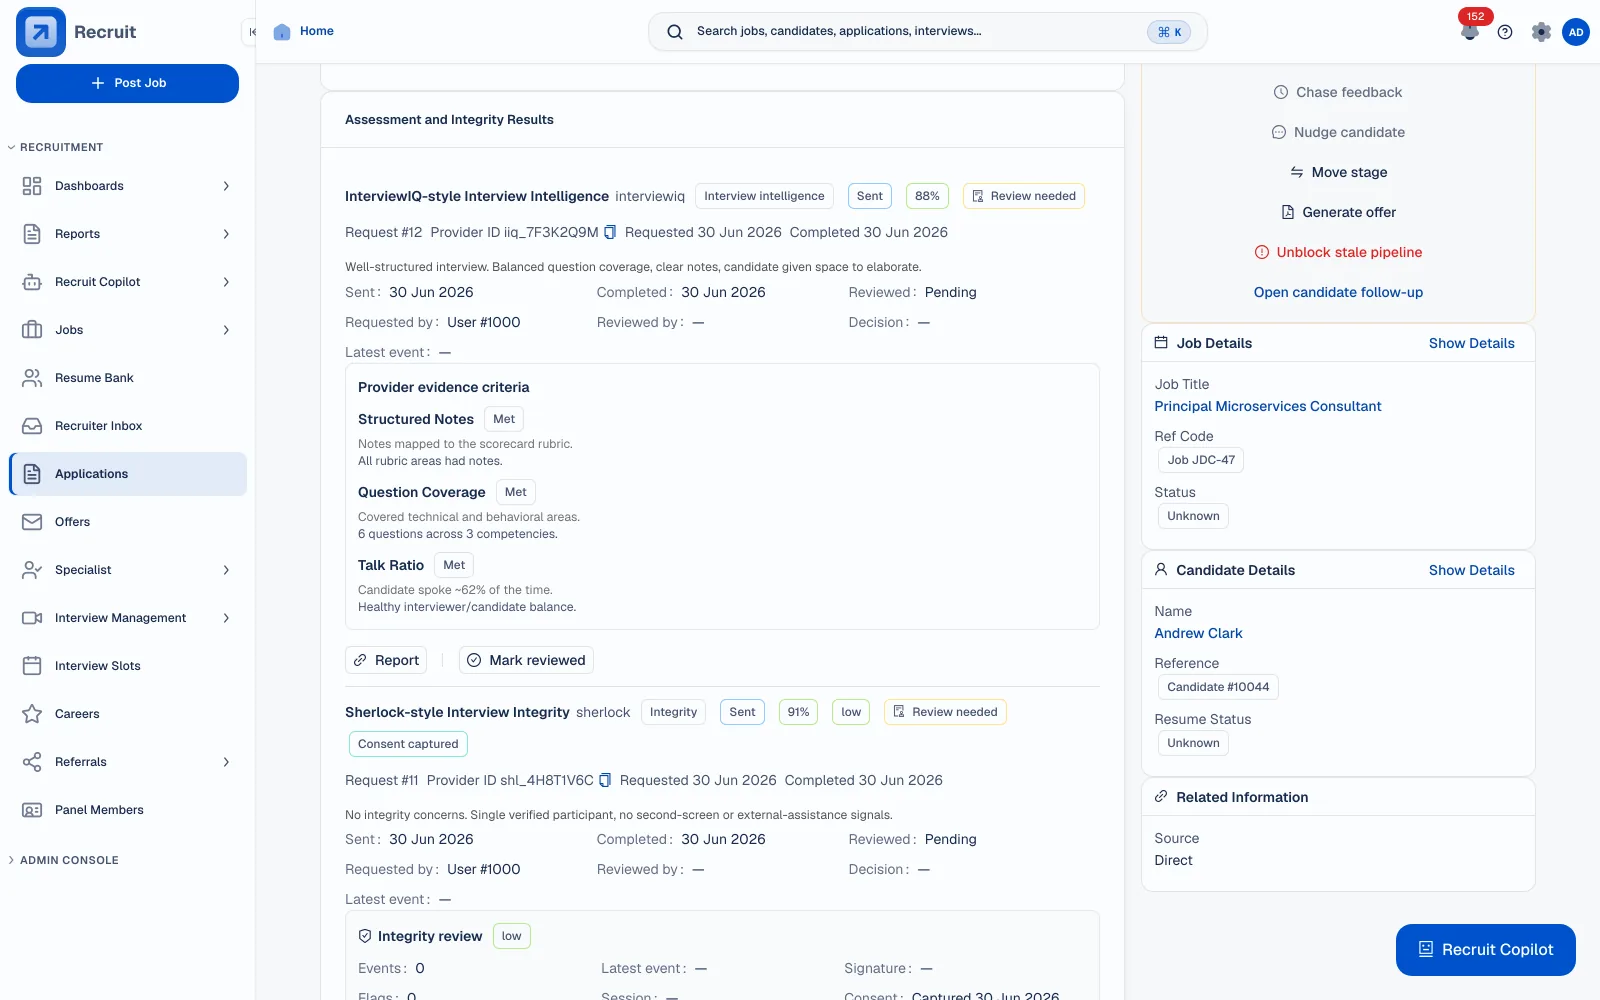This screenshot has width=1600, height=1000.
Task: Open the AD user avatar menu
Action: (1576, 32)
